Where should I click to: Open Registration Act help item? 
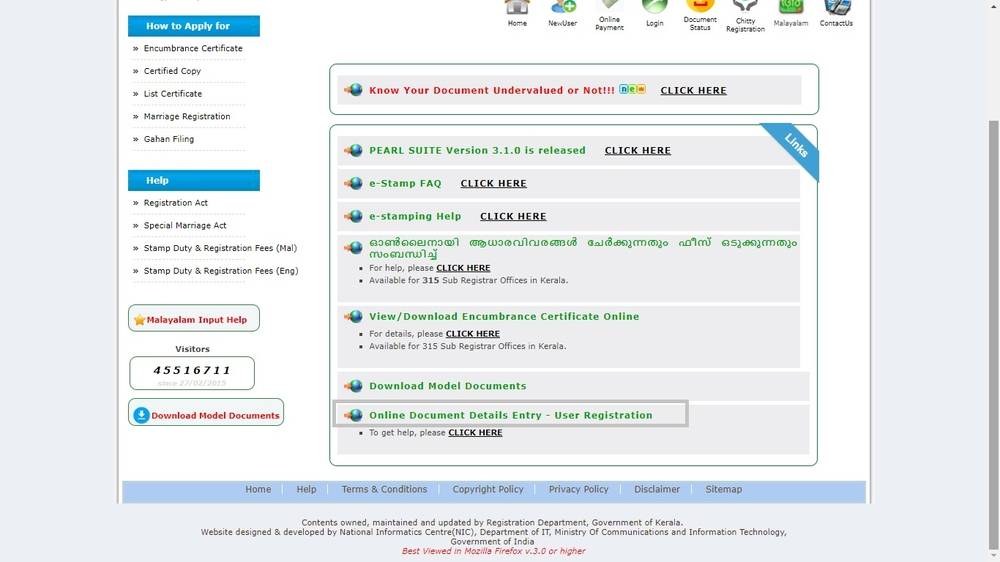click(175, 203)
